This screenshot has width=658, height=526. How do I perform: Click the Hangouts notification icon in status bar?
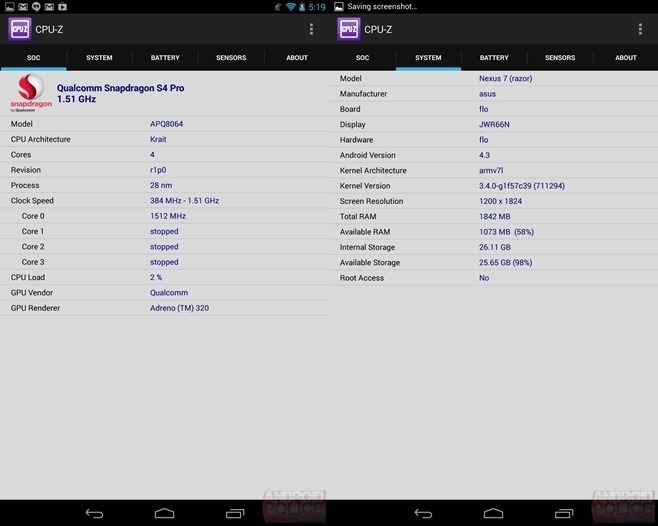click(37, 6)
